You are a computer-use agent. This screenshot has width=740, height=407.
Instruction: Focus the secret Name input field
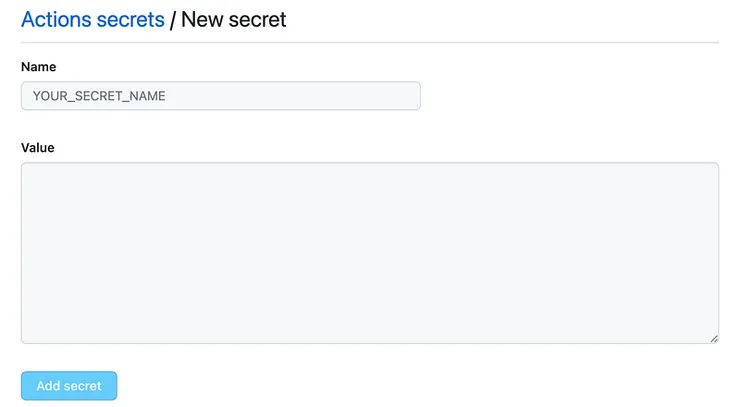click(x=220, y=96)
